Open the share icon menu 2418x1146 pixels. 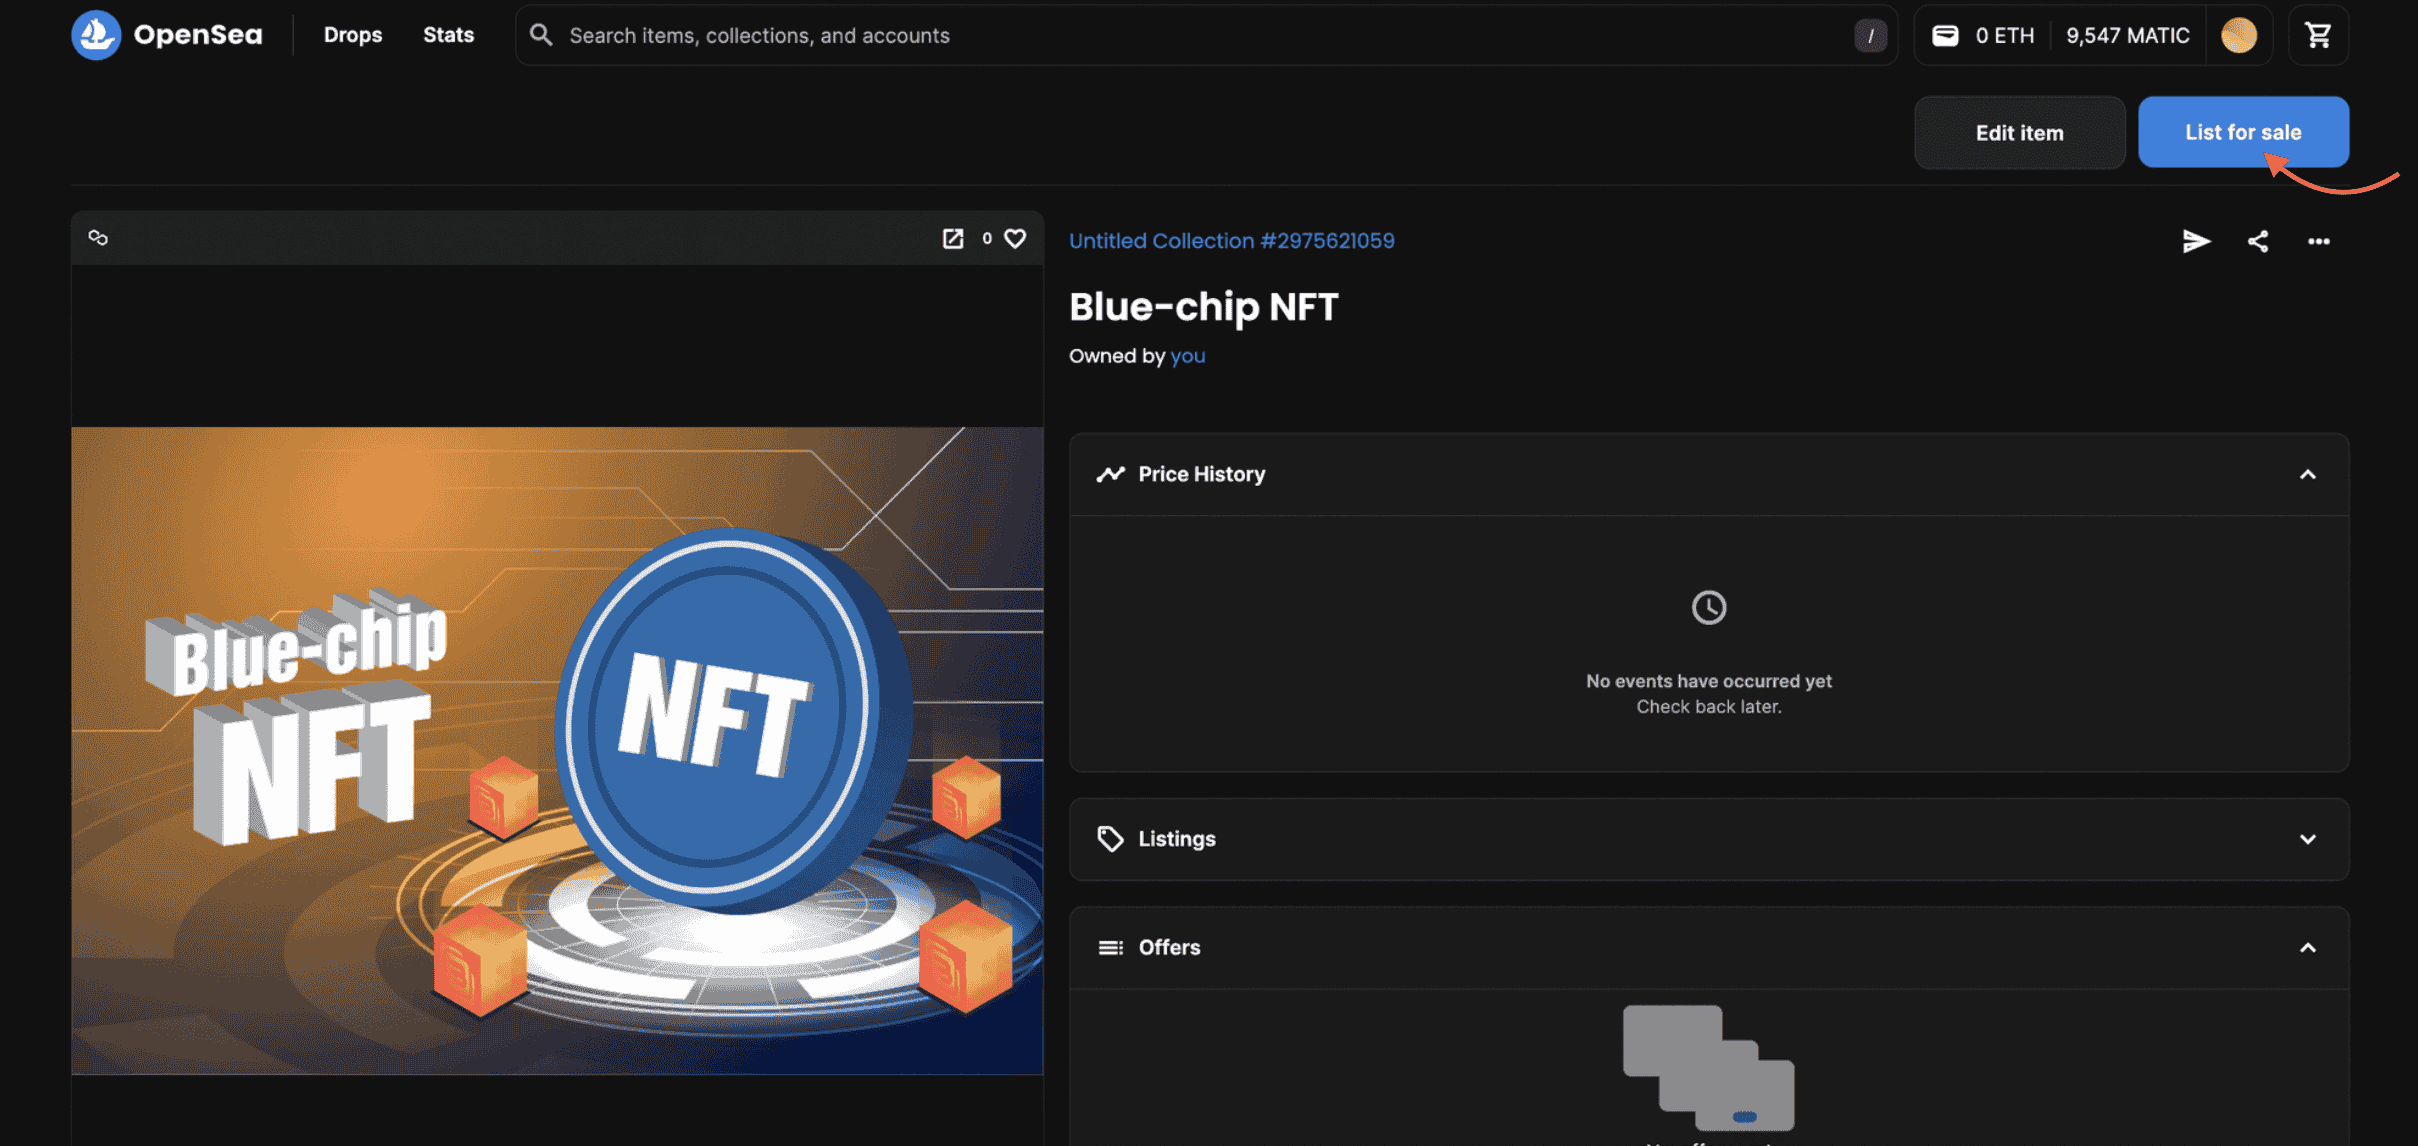click(2257, 241)
